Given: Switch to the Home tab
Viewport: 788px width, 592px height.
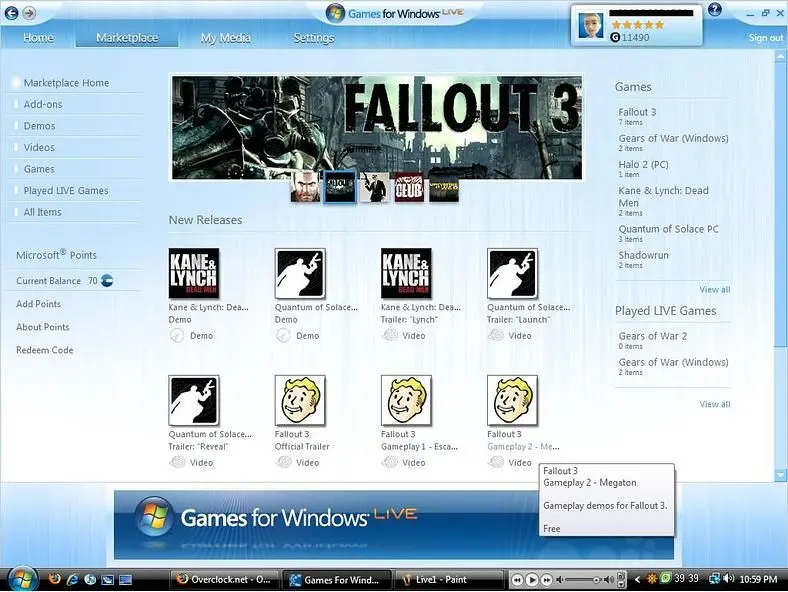Looking at the screenshot, I should coord(38,38).
